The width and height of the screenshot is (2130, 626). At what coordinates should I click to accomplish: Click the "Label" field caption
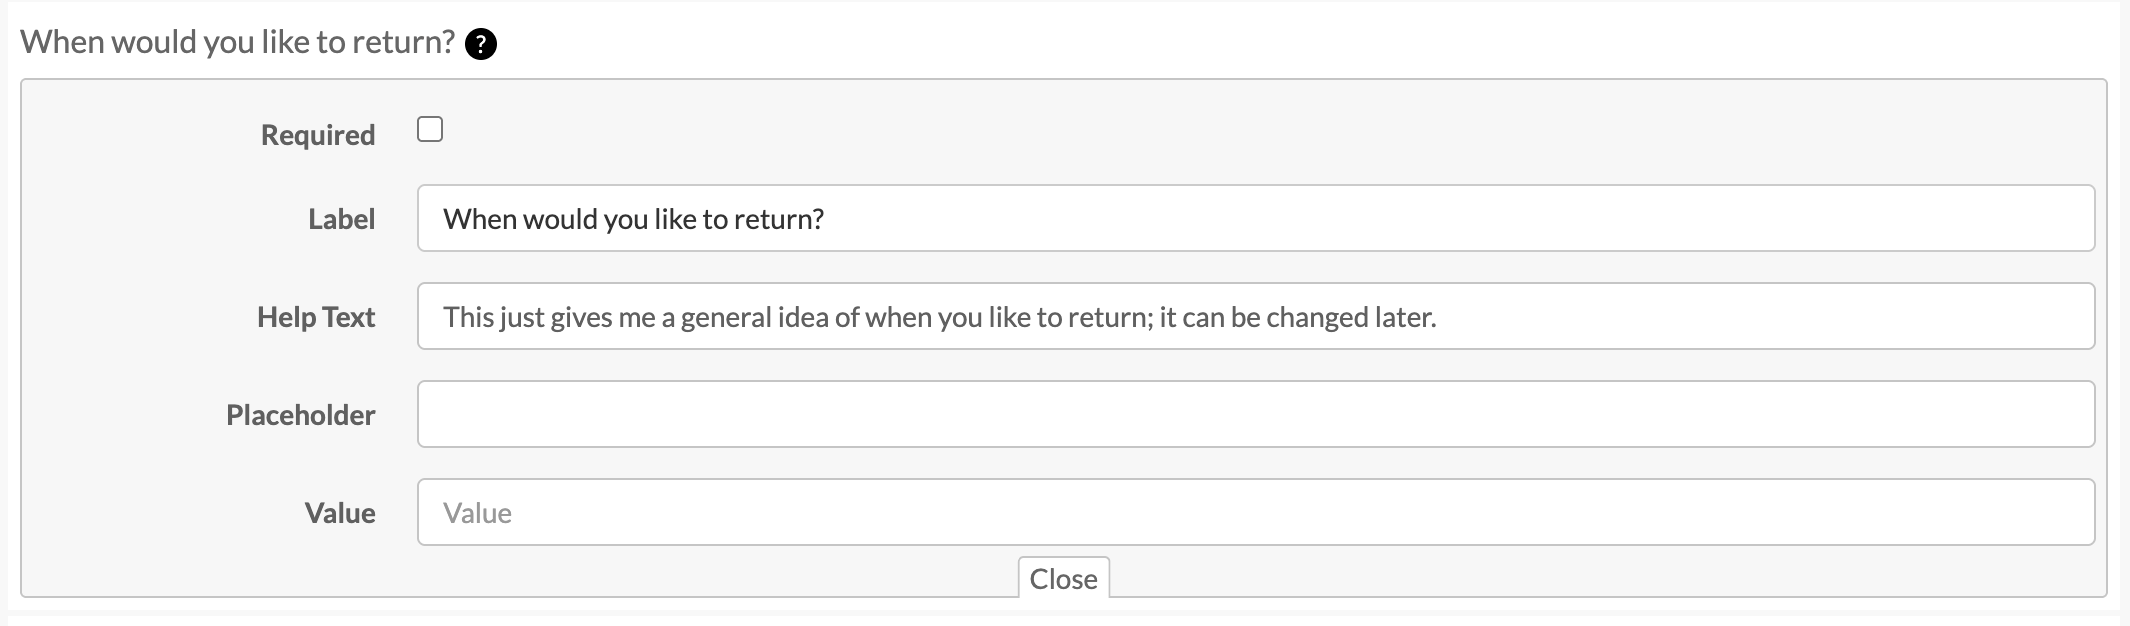341,219
